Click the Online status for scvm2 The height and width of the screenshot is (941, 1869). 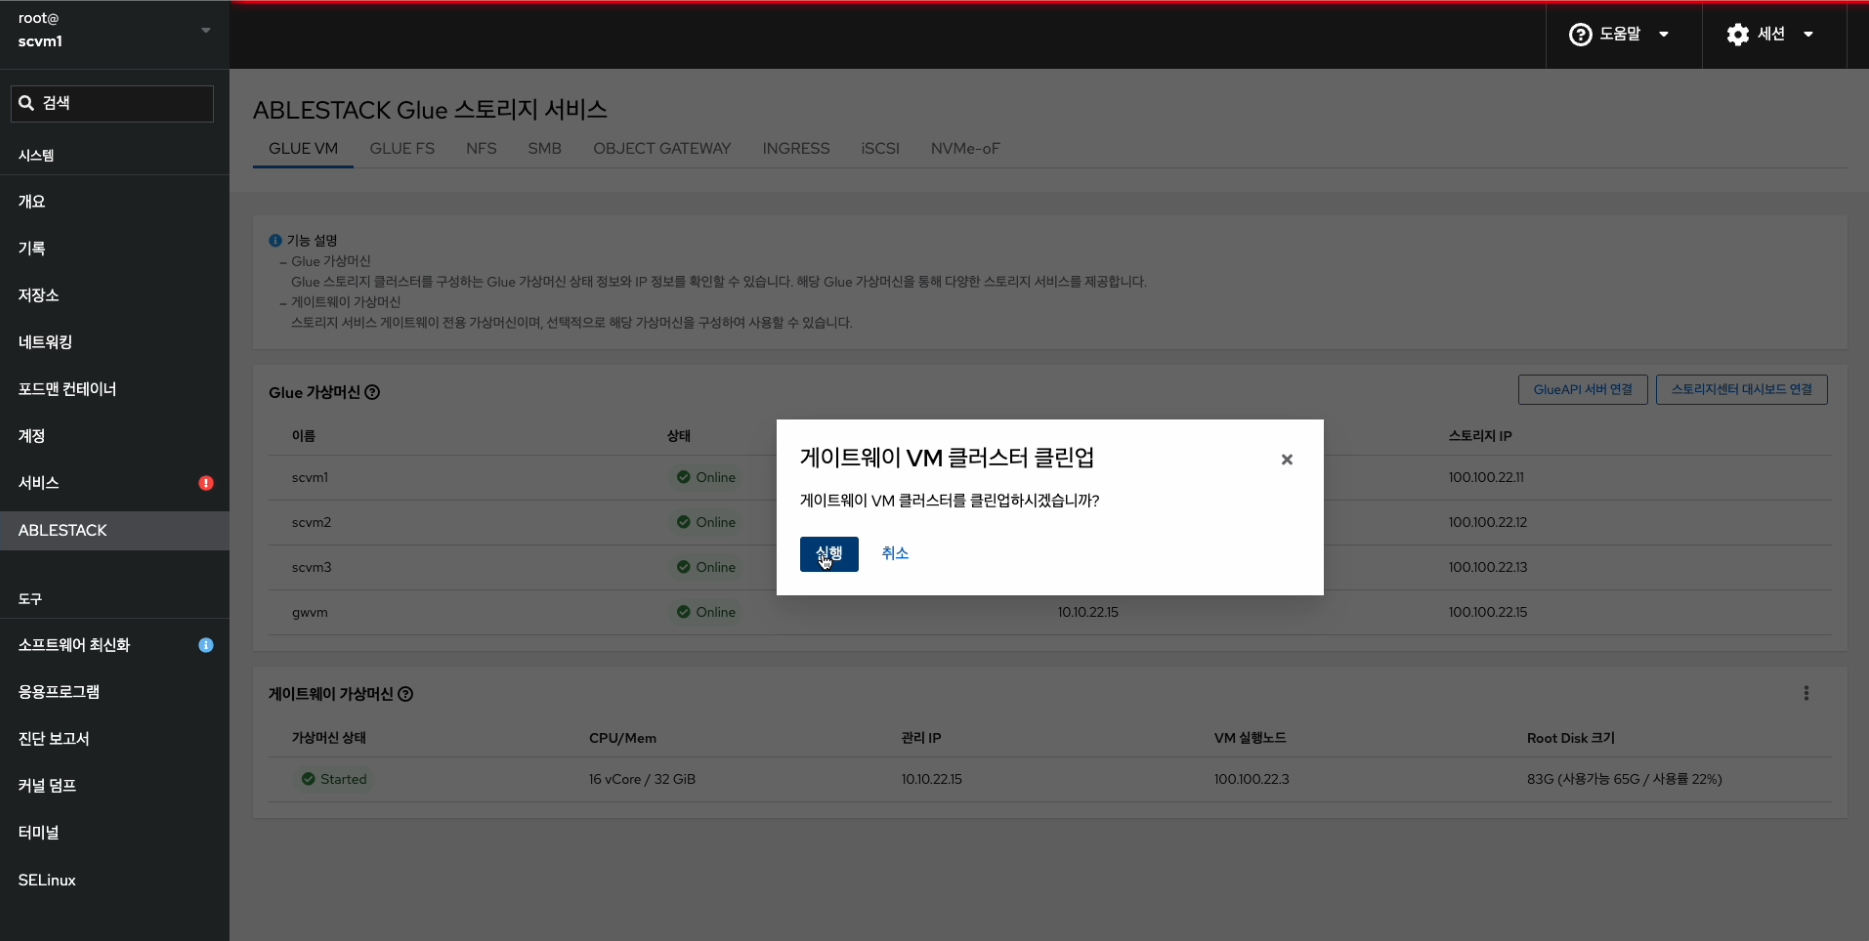click(x=706, y=523)
